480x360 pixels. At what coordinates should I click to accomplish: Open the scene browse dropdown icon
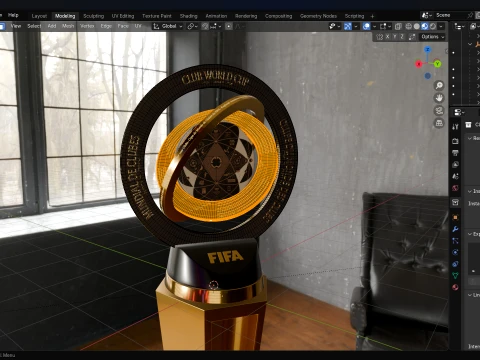tap(427, 15)
